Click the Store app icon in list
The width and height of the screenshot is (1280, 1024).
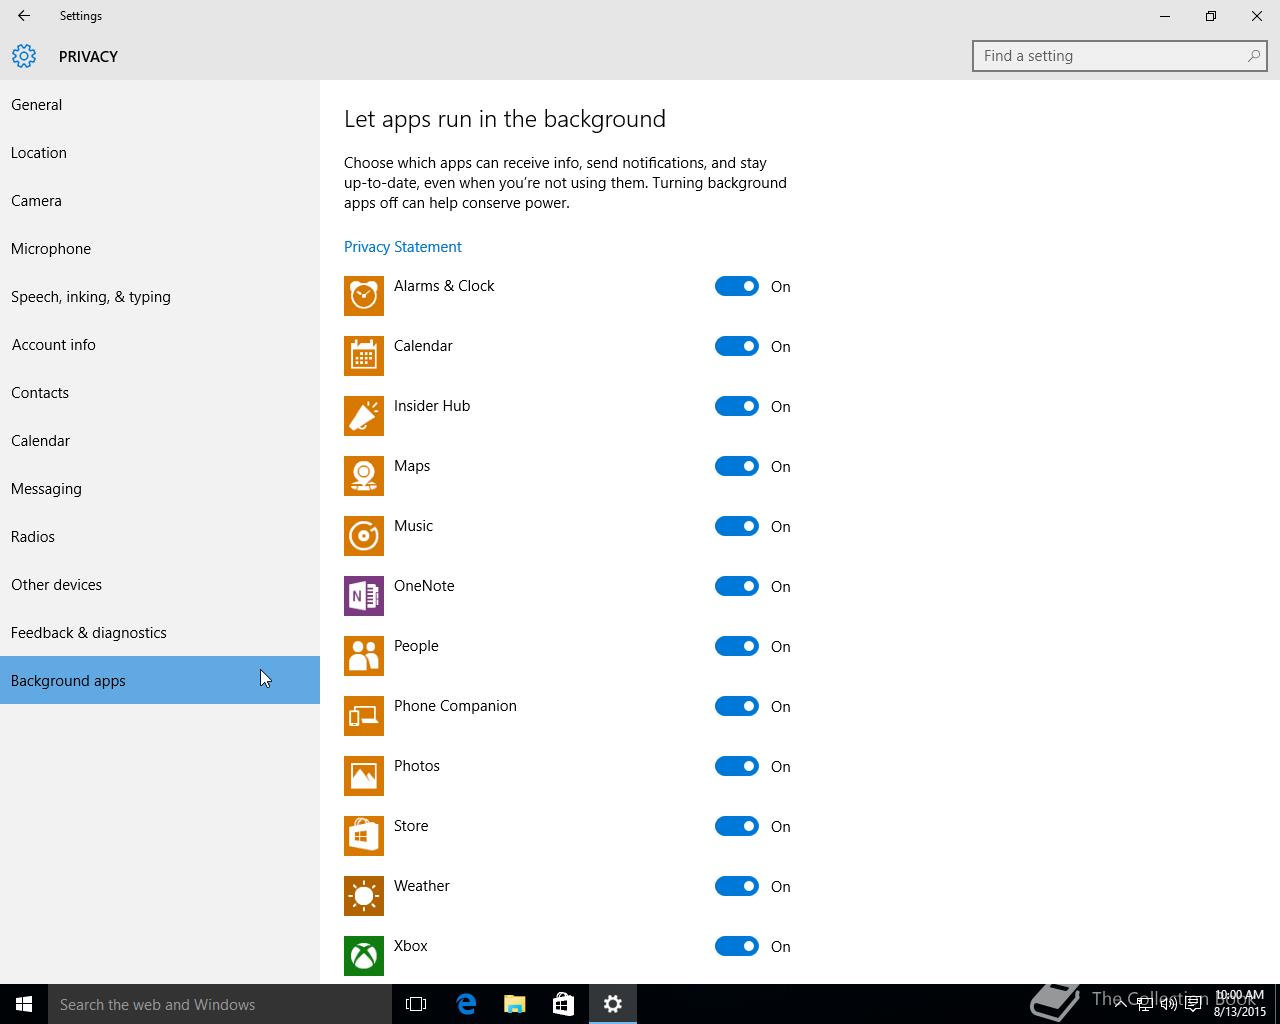pyautogui.click(x=364, y=836)
